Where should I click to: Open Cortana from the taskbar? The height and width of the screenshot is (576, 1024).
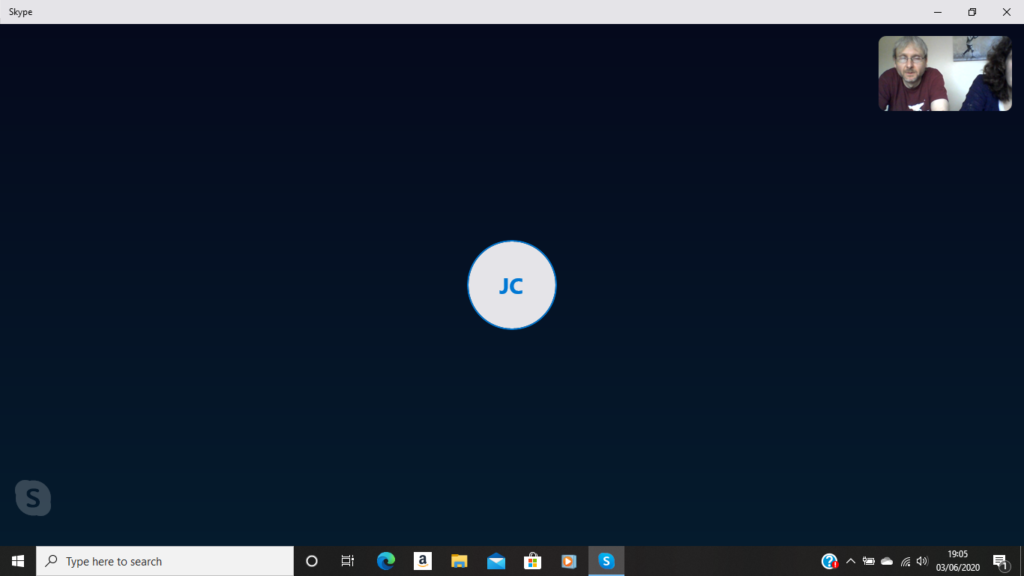click(x=311, y=561)
